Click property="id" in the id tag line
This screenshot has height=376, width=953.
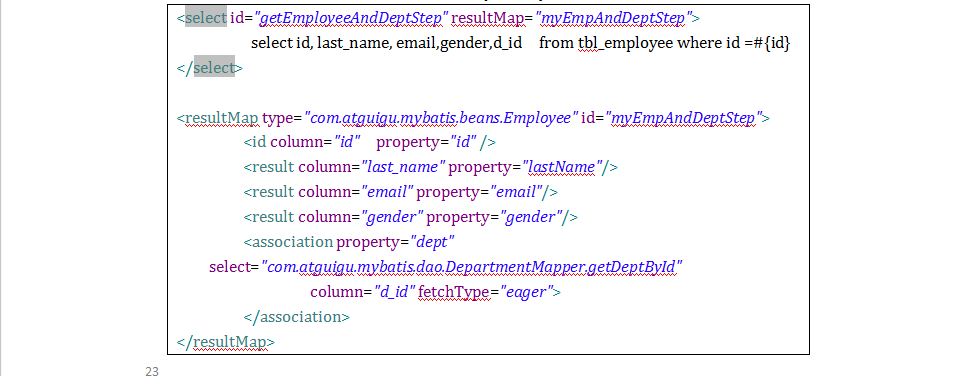(427, 143)
